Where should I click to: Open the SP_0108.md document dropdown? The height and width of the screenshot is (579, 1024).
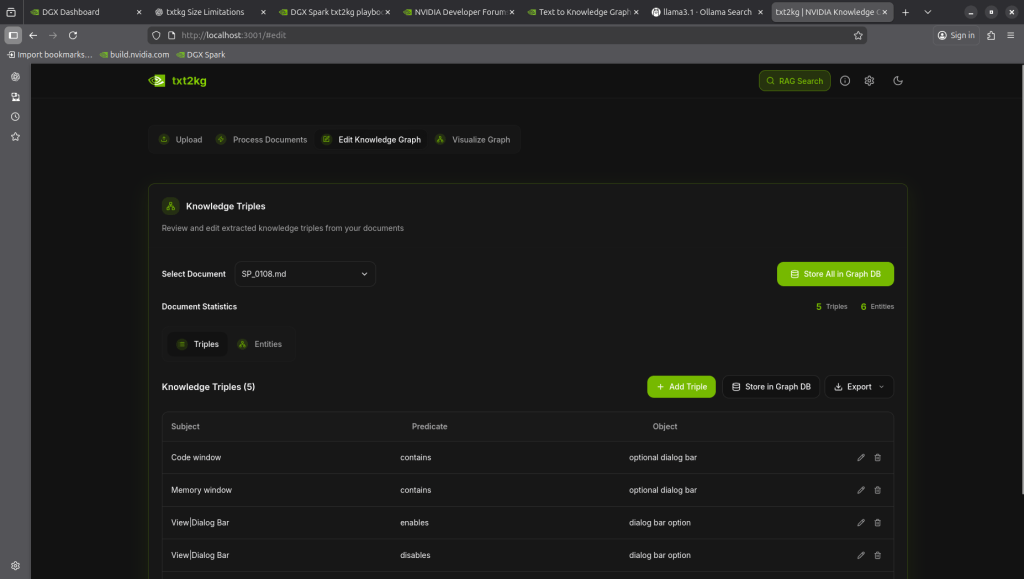[x=305, y=274]
